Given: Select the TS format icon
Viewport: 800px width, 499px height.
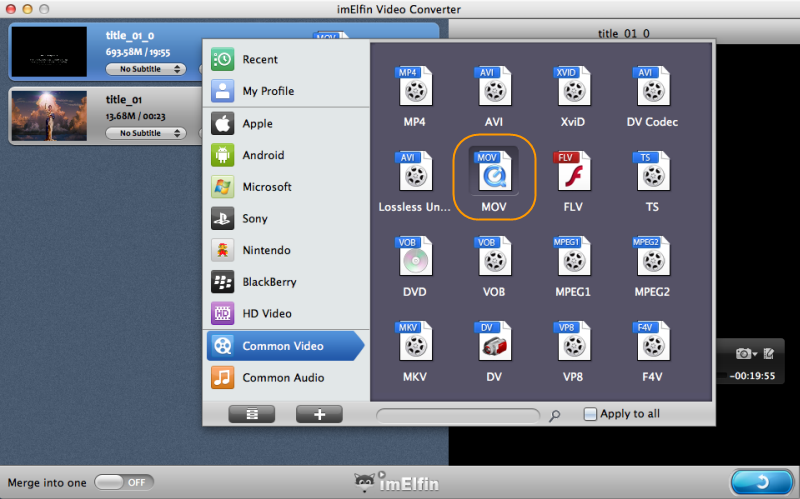Looking at the screenshot, I should pyautogui.click(x=652, y=172).
